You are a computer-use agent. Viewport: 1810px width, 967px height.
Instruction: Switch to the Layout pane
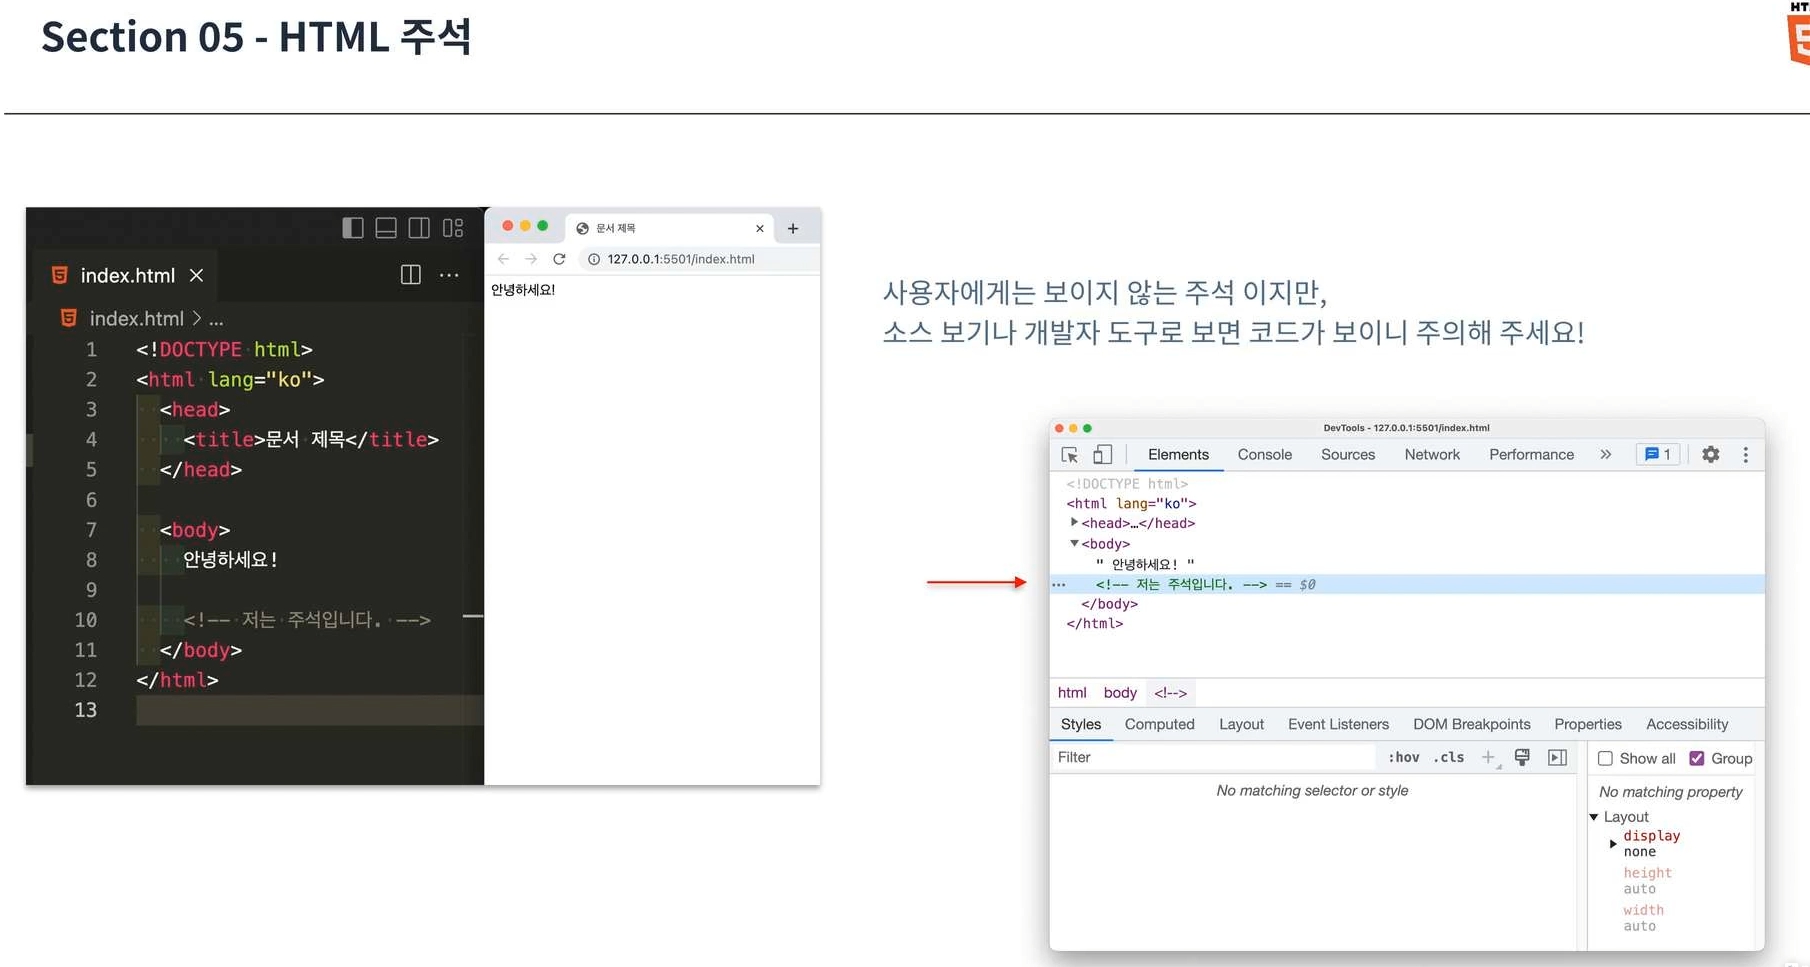coord(1241,725)
